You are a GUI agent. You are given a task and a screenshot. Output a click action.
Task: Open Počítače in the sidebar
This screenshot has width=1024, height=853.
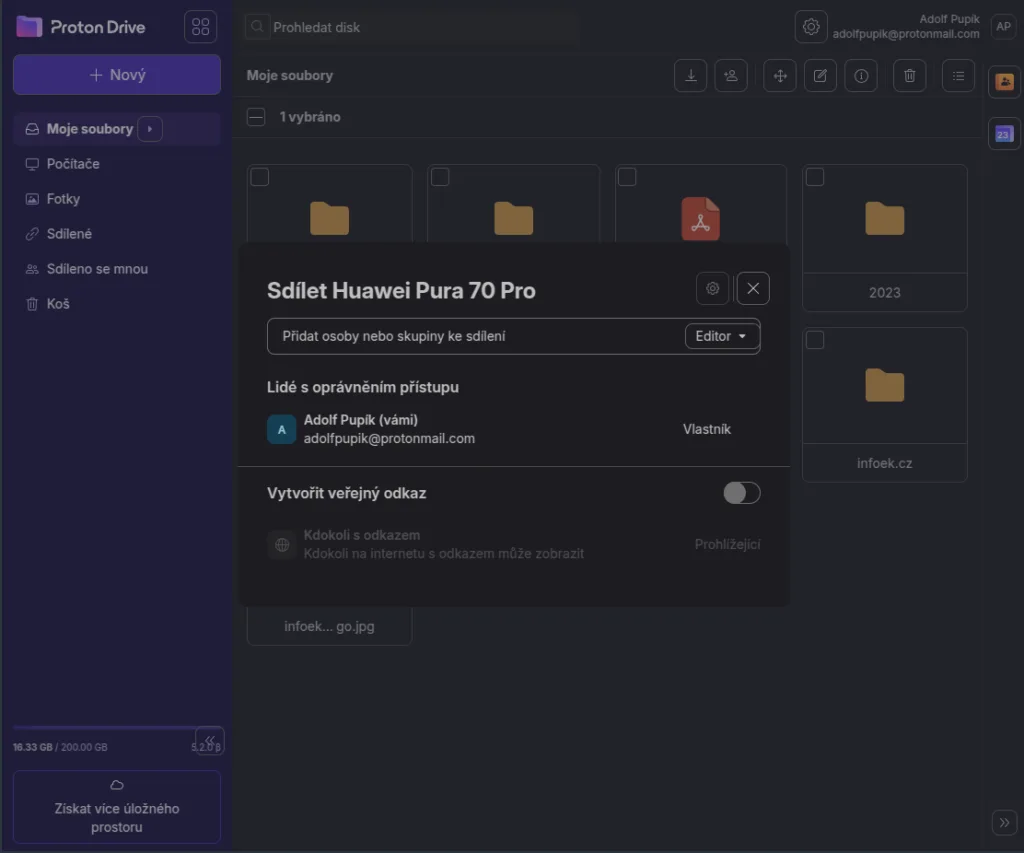[x=117, y=164]
